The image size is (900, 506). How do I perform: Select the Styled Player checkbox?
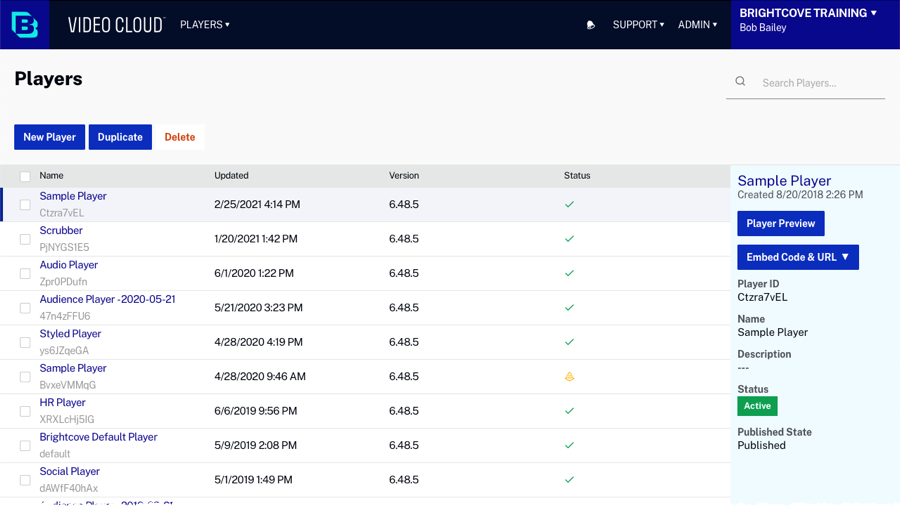click(x=25, y=342)
